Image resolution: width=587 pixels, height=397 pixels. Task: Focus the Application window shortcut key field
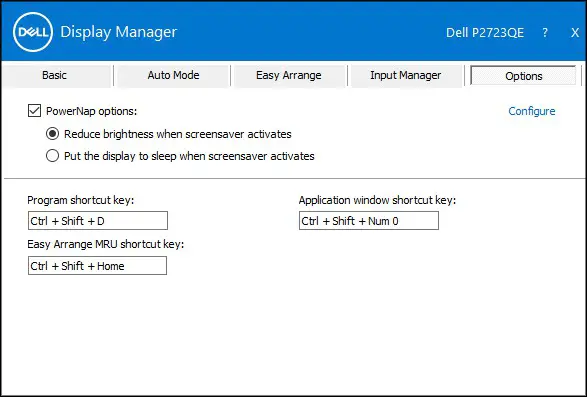point(369,221)
